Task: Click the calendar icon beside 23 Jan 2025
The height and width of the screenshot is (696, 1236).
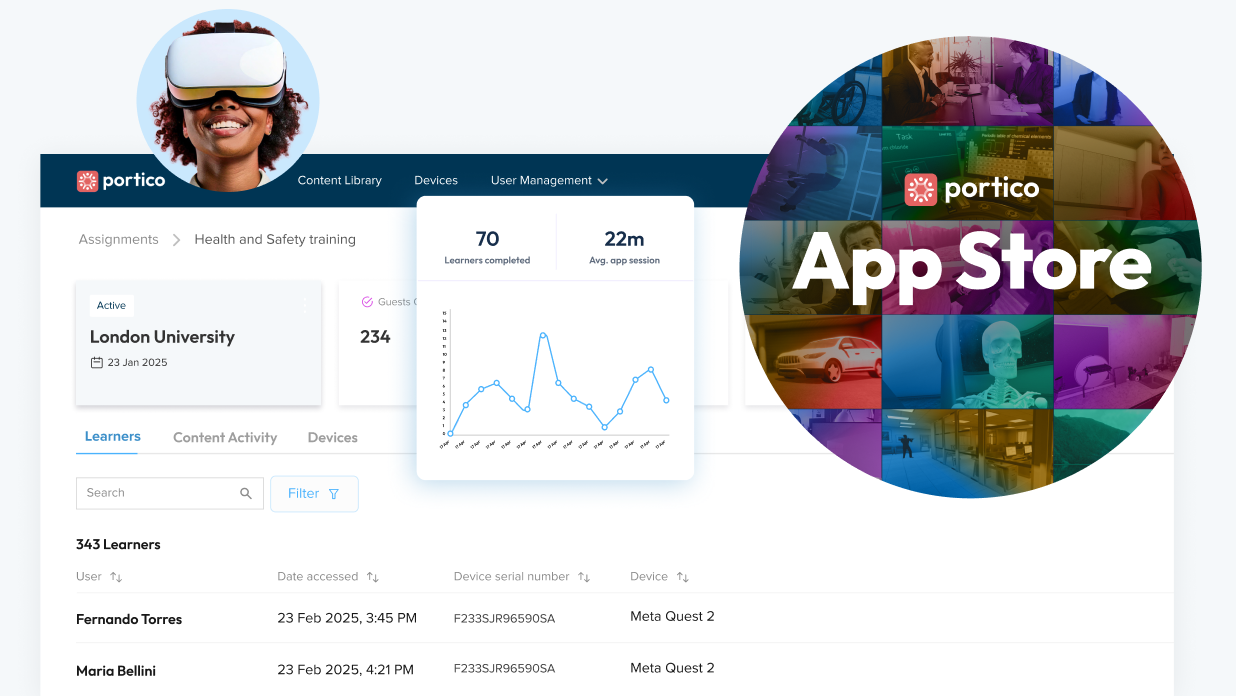Action: 97,363
